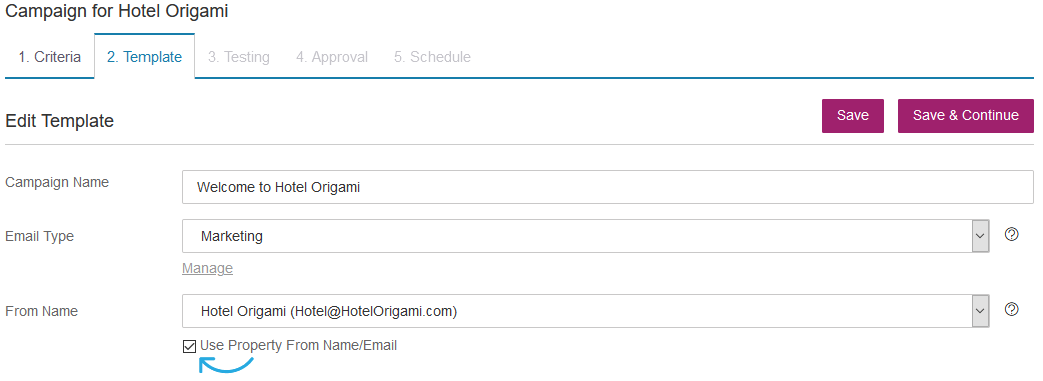
Task: Click the Save & Continue button
Action: [966, 116]
